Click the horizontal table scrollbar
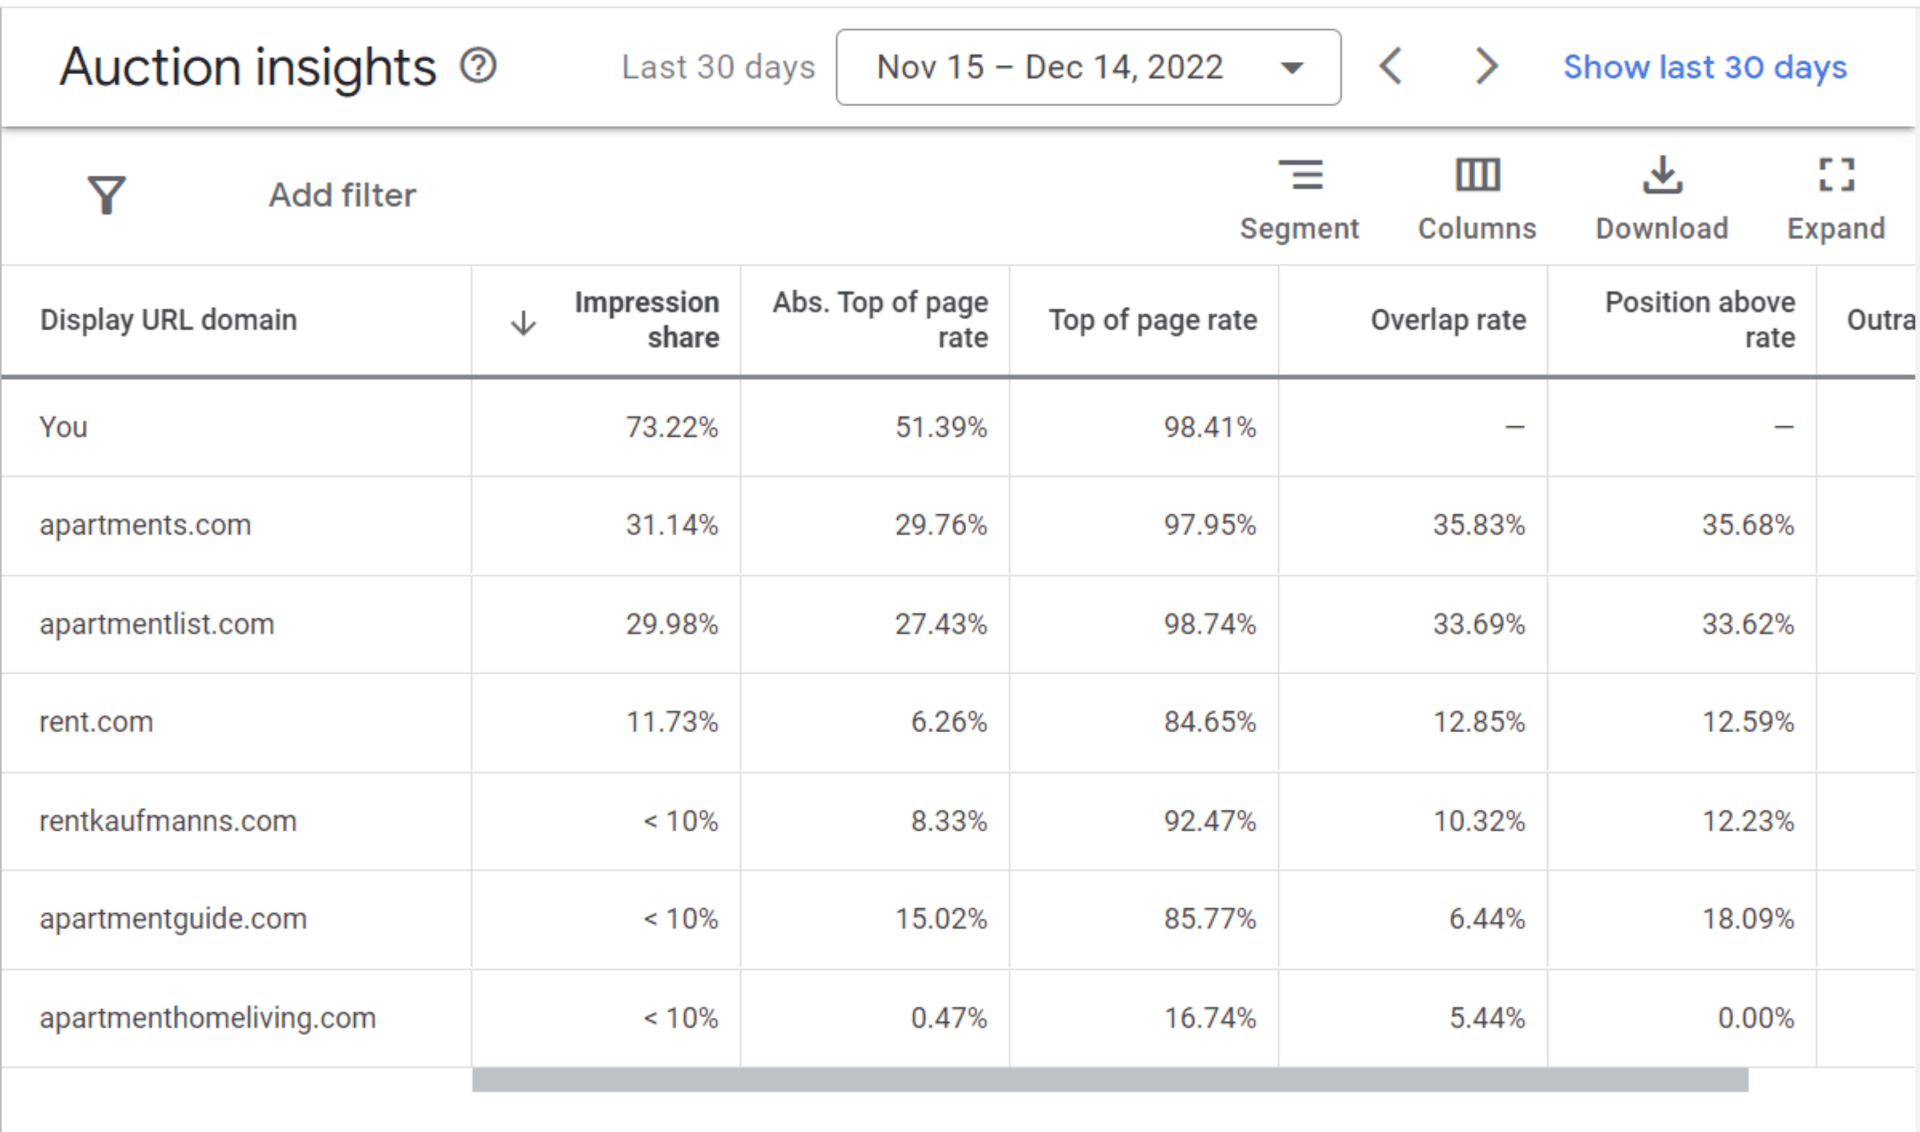Viewport: 1920px width, 1132px height. [1110, 1080]
